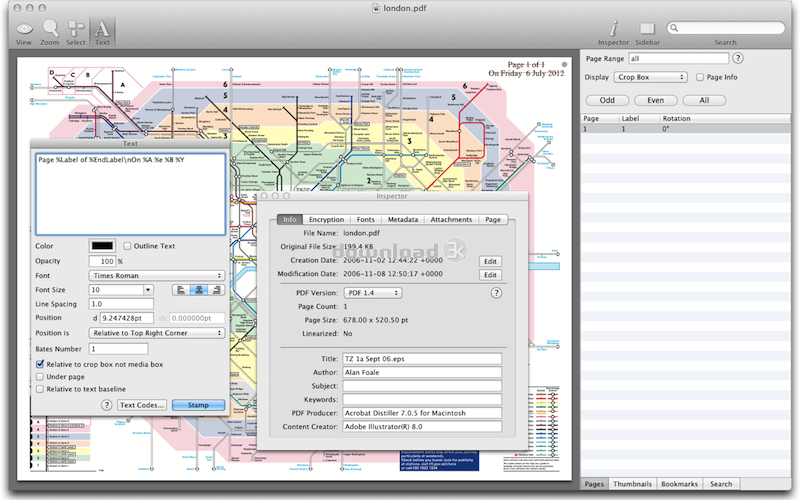Edit the Creation Date
800x500 pixels.
[x=490, y=261]
